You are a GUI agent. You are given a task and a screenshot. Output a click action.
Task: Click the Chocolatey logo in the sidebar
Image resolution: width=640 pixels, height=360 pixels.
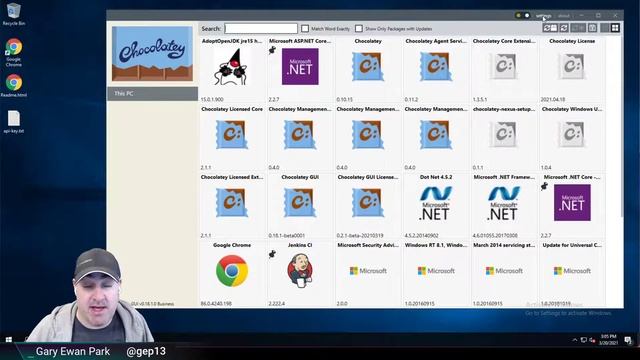point(152,53)
